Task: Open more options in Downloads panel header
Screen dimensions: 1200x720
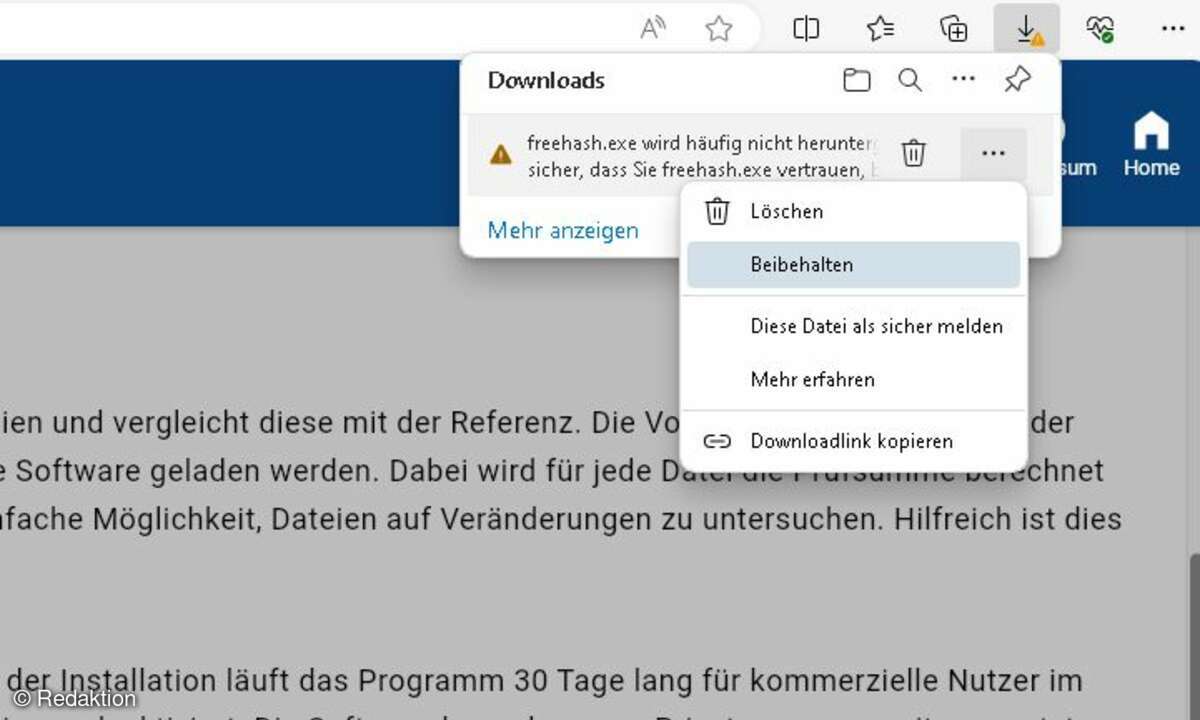Action: (963, 79)
